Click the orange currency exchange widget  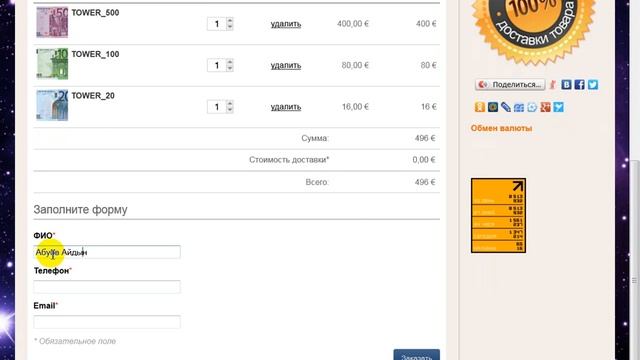tap(498, 215)
